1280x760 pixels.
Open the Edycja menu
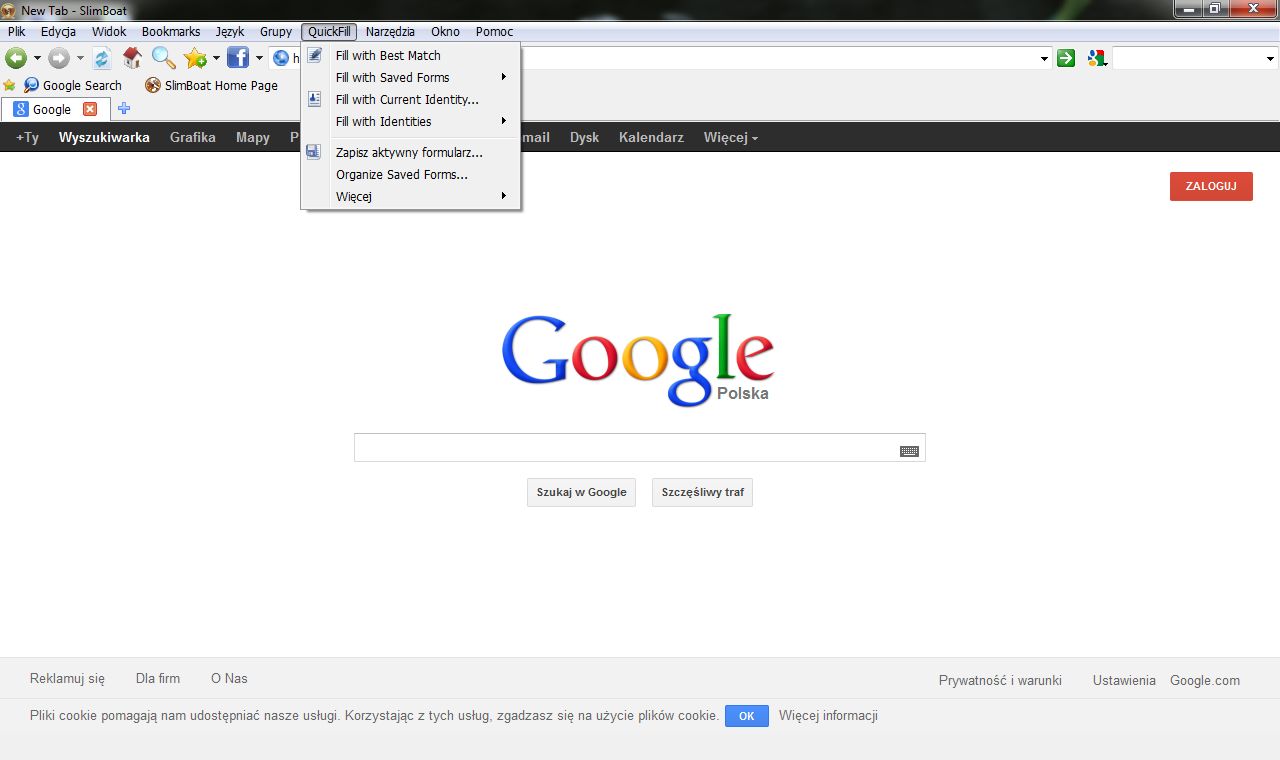59,32
